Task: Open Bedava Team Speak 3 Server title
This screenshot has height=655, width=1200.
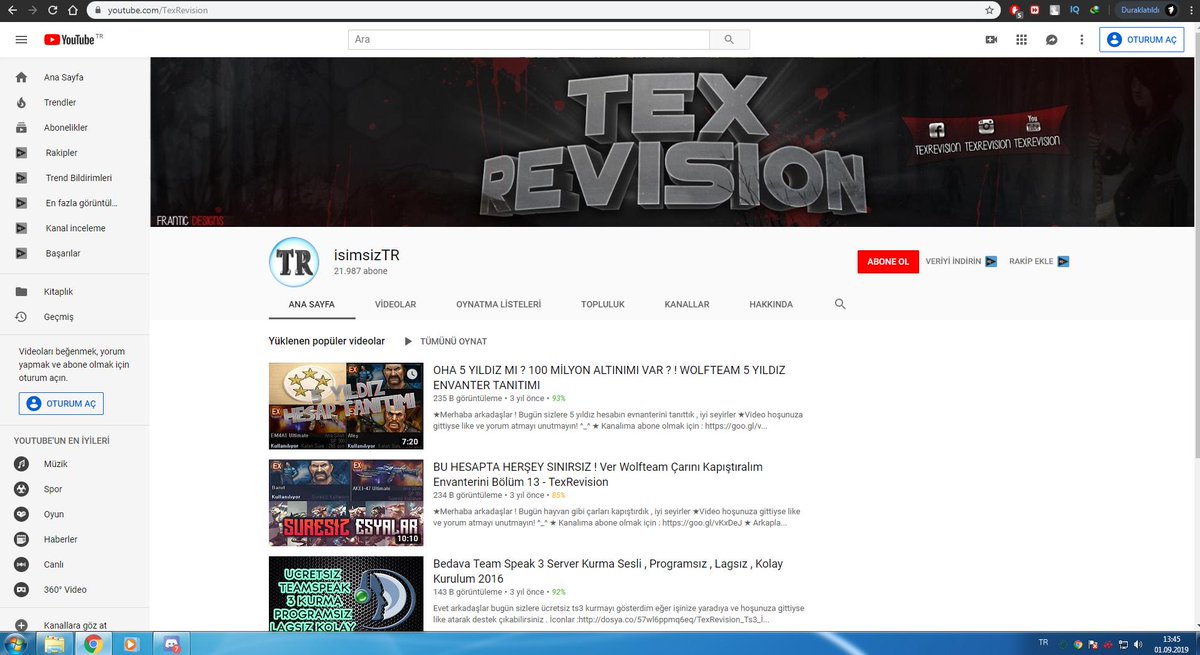Action: 607,571
